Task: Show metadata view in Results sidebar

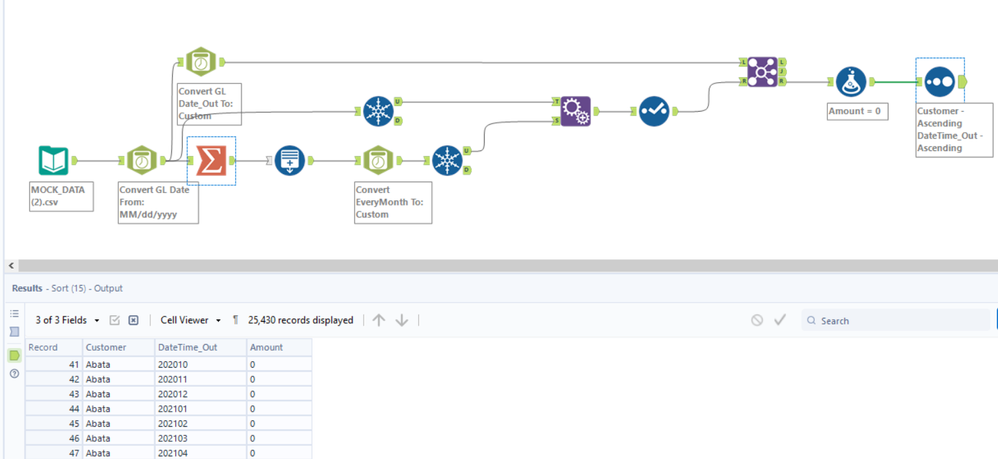Action: 14,332
